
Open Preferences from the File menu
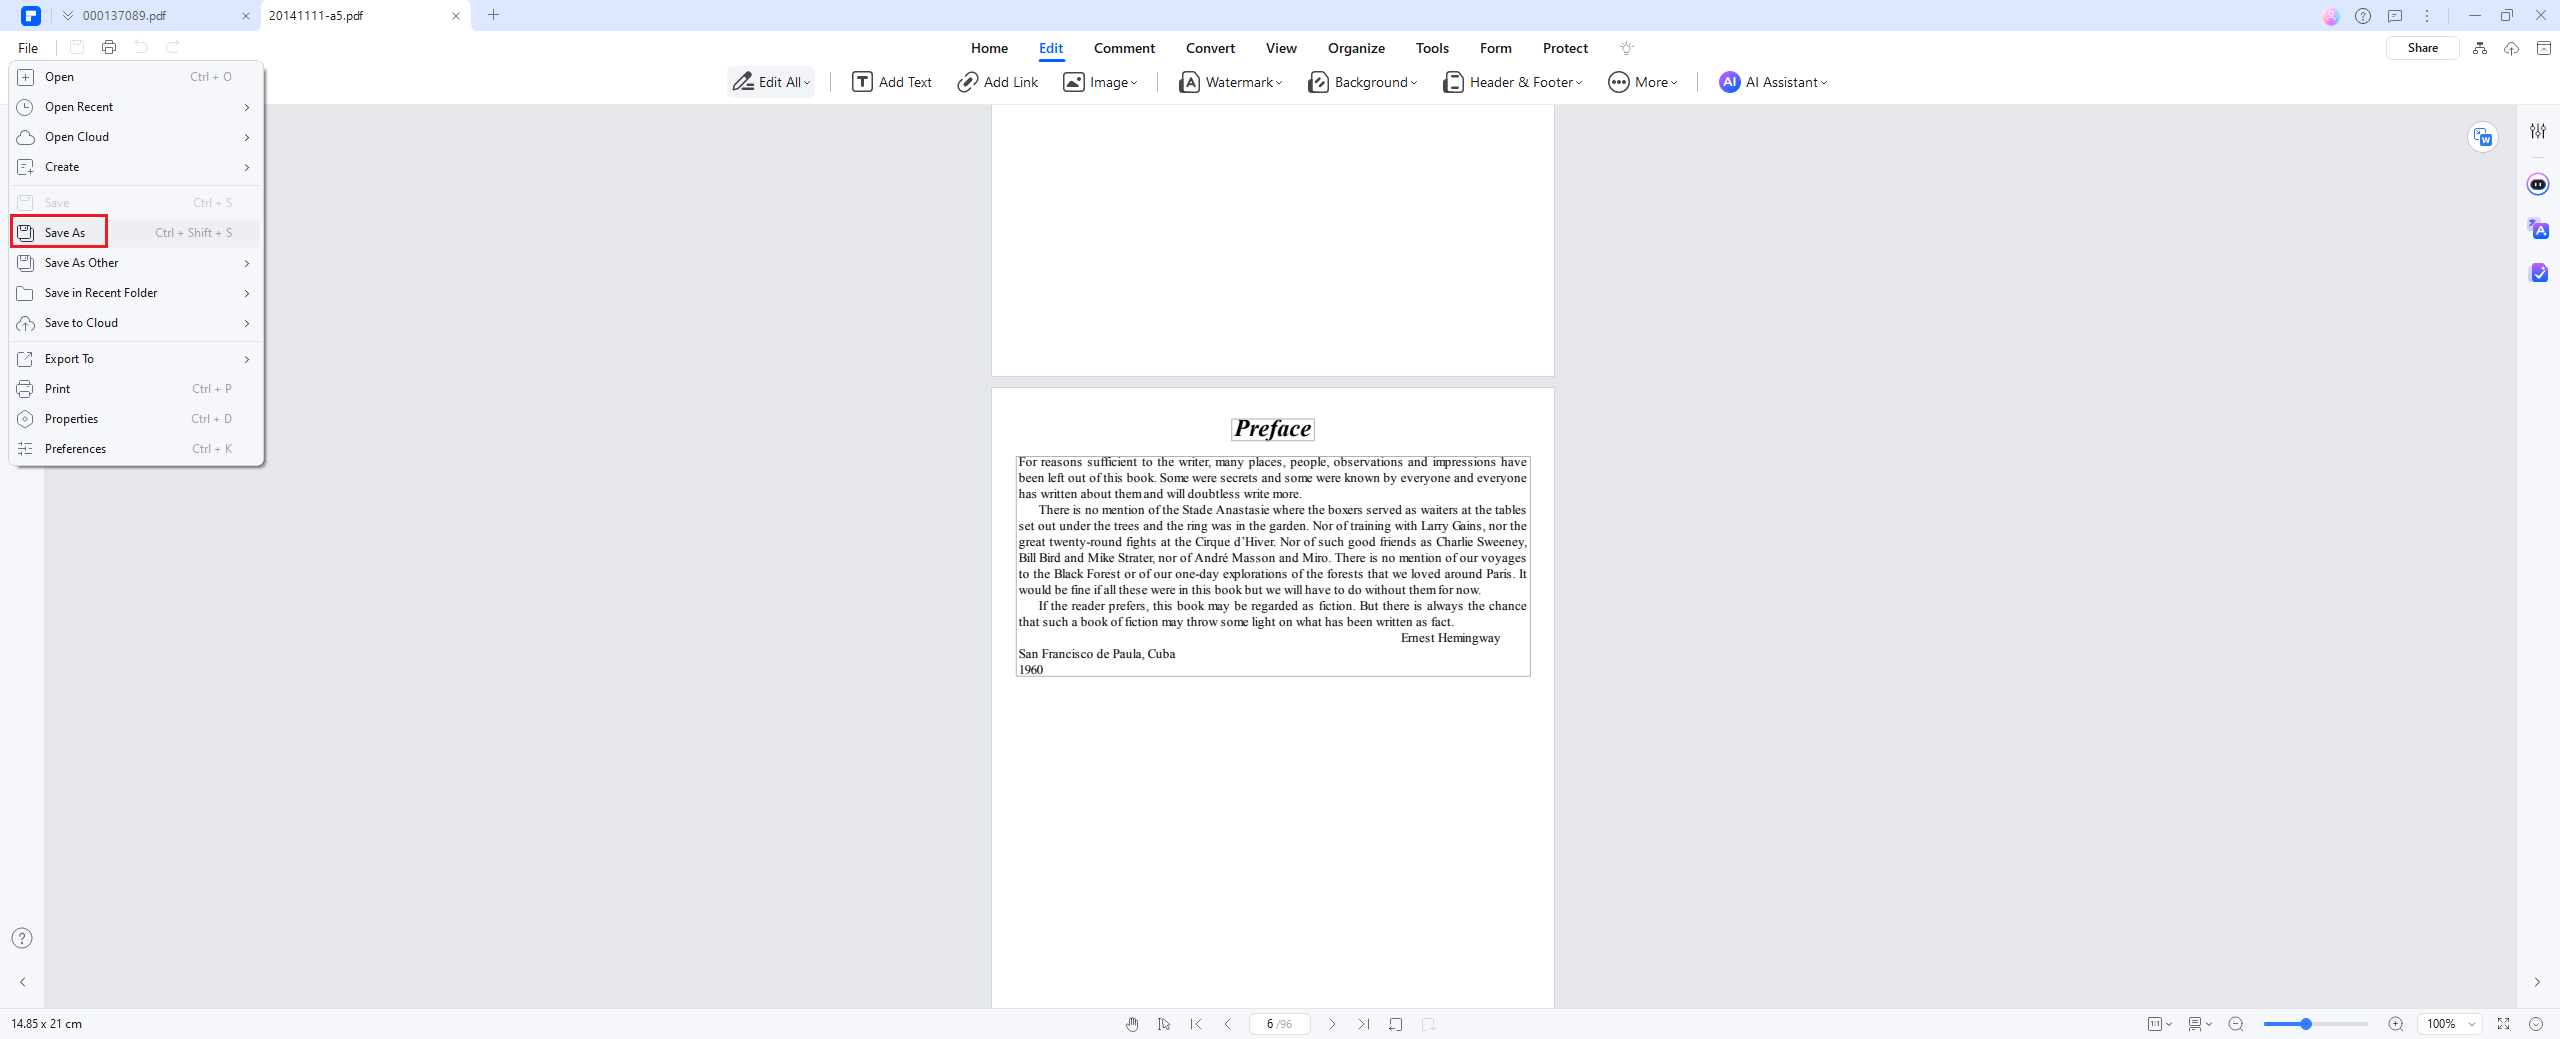point(135,449)
